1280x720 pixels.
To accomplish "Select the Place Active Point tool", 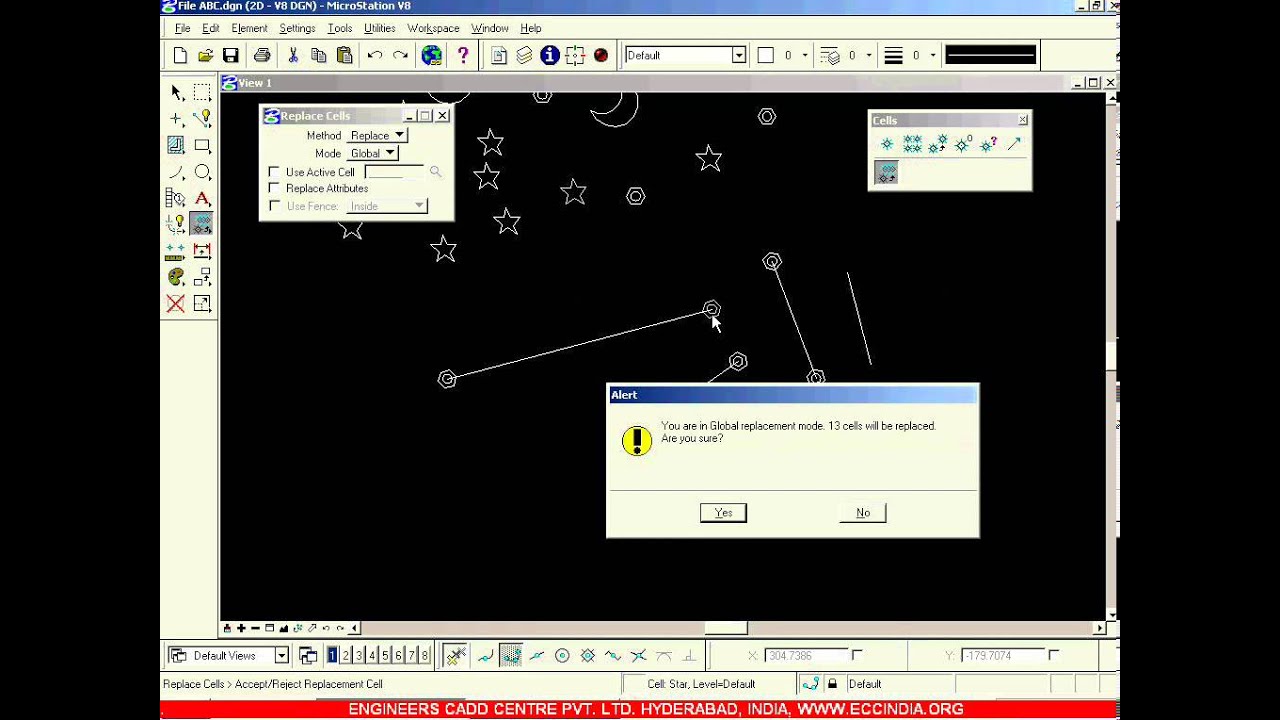I will (x=176, y=119).
